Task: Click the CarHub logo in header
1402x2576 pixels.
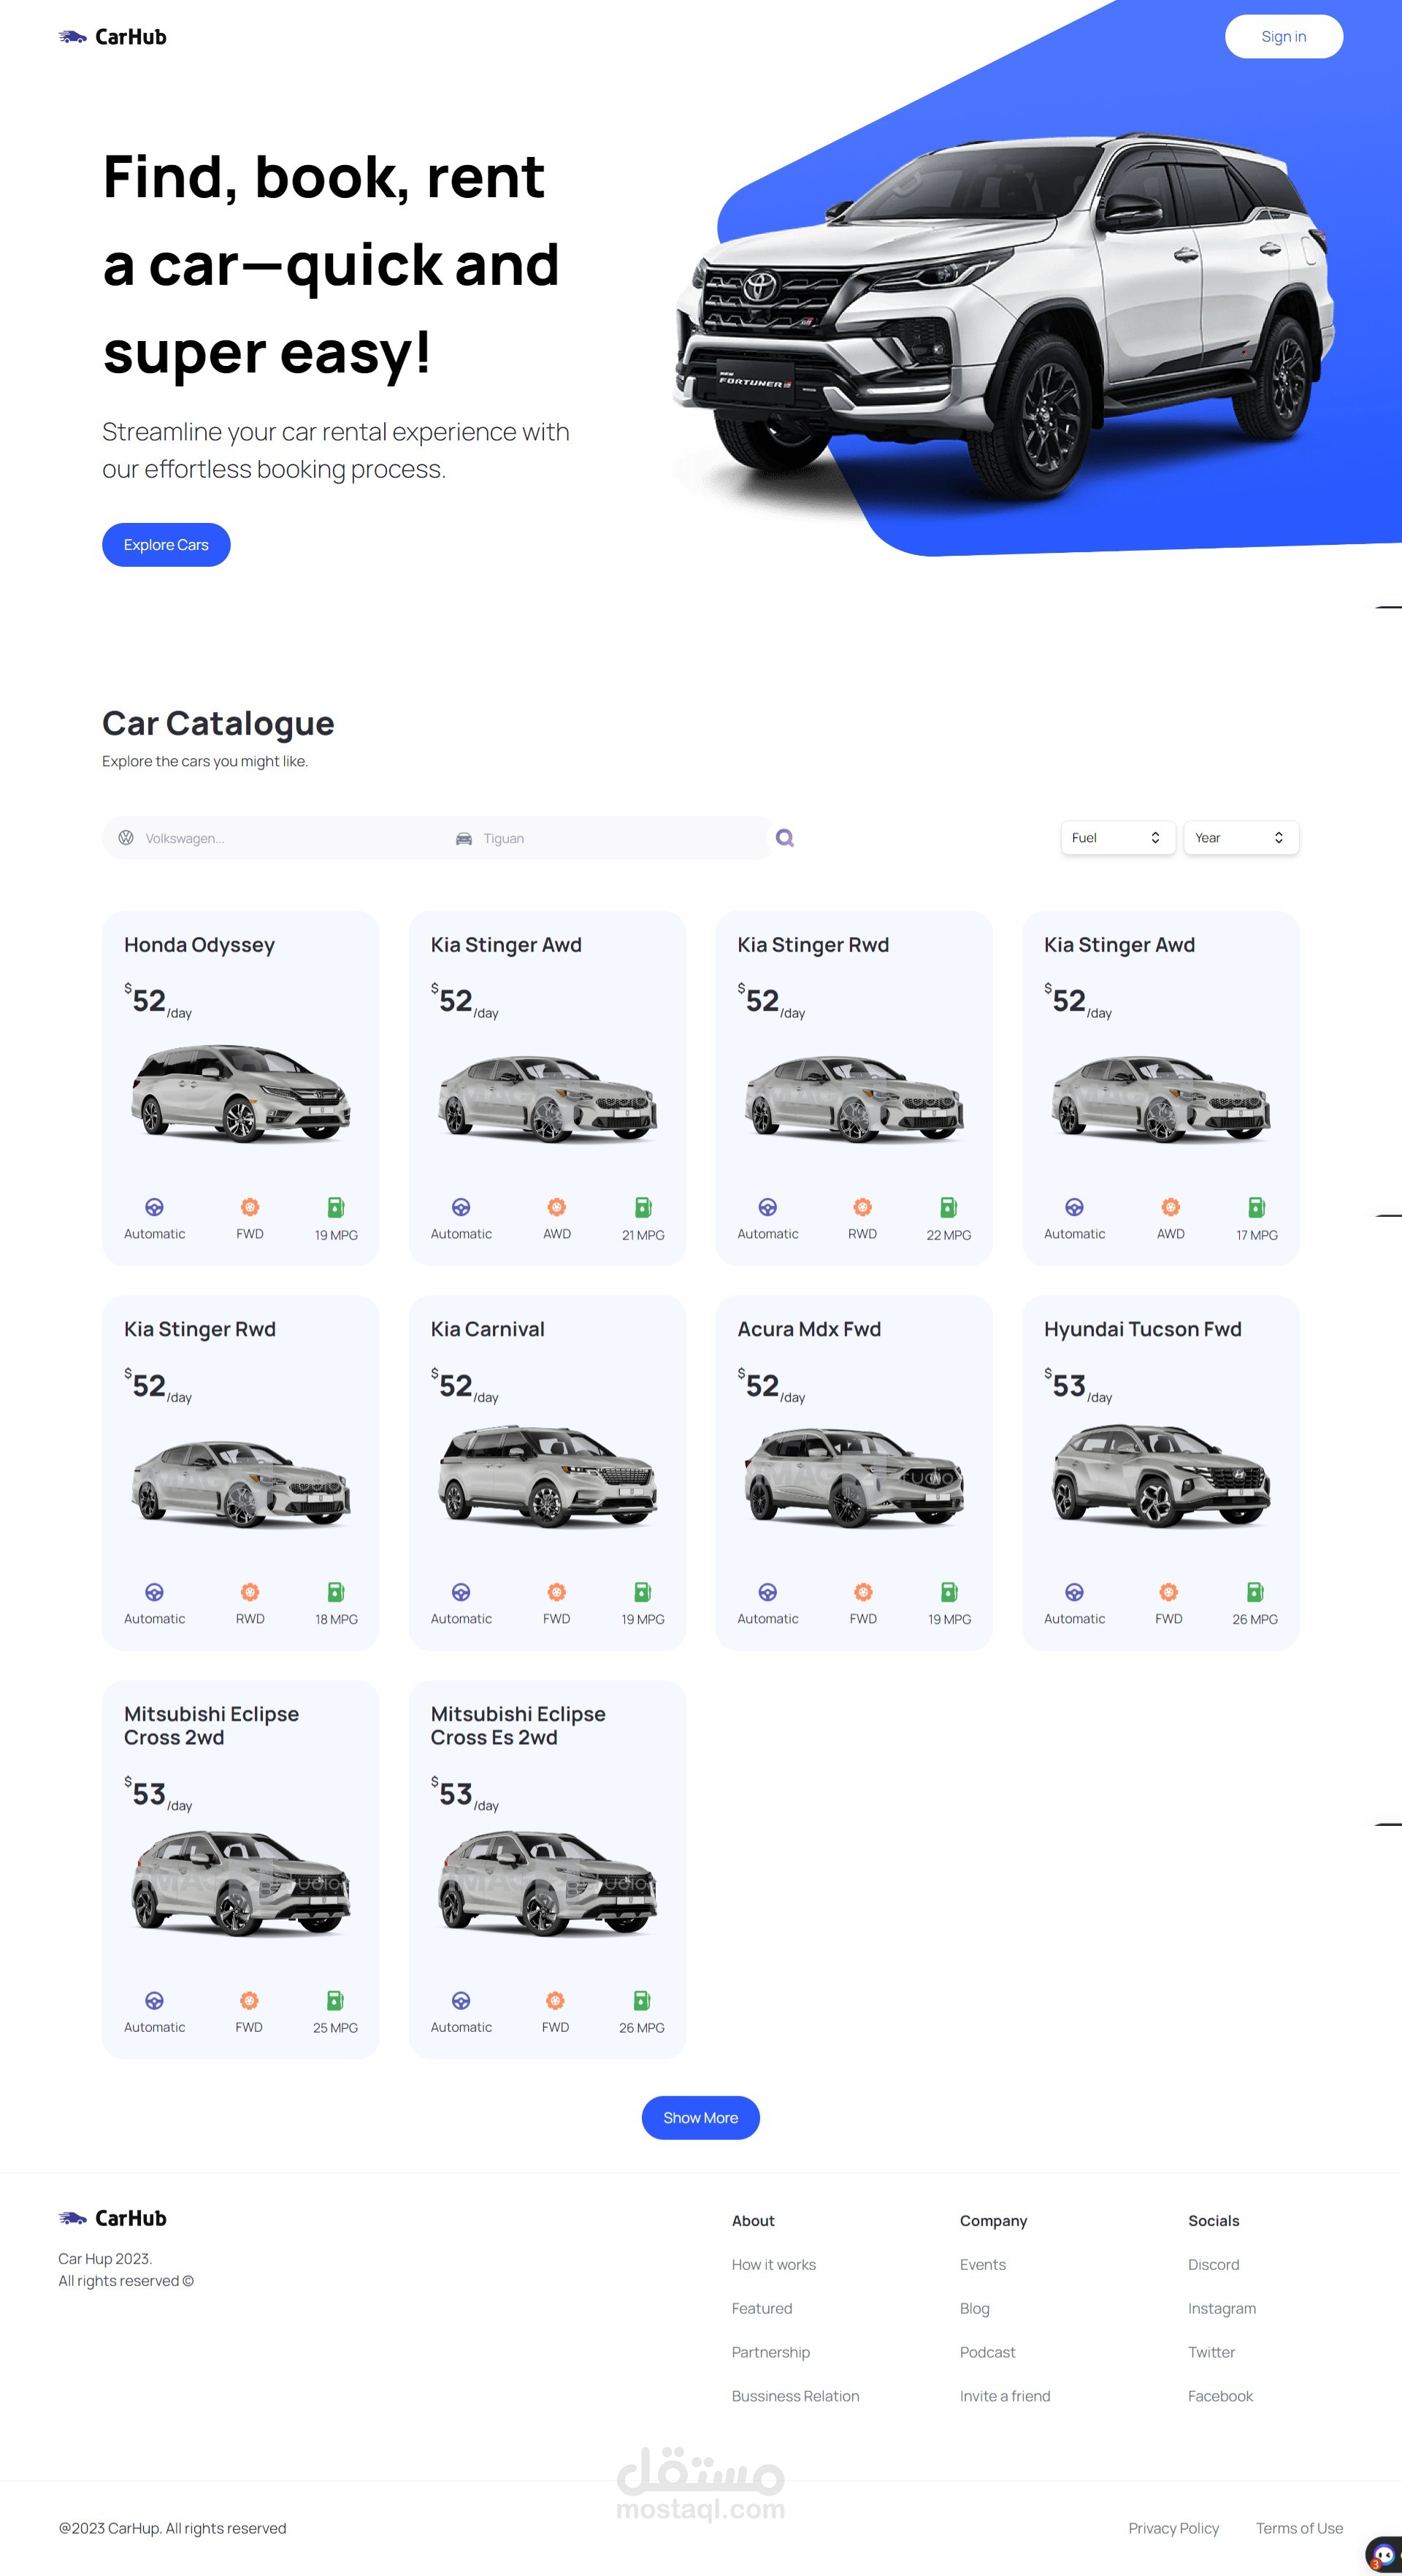Action: [112, 37]
